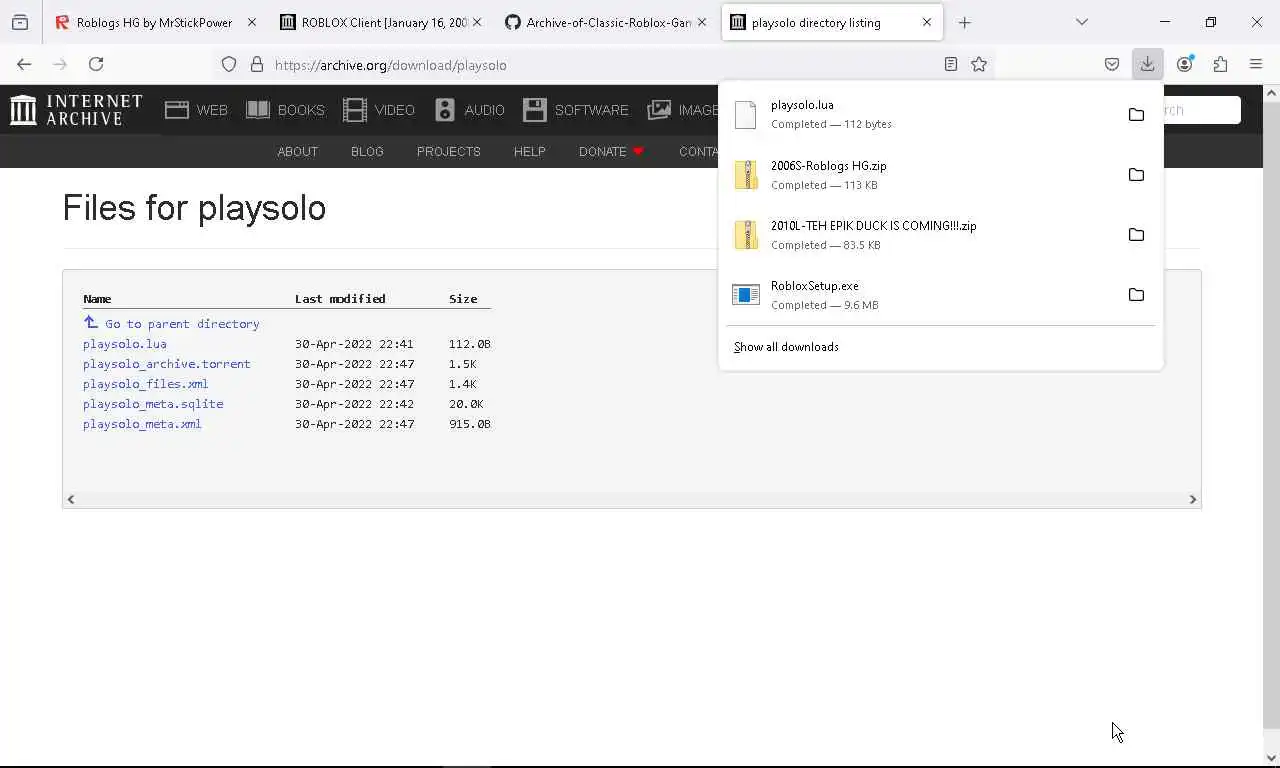Click horizontal scrollbar left arrow of listing

click(x=70, y=499)
